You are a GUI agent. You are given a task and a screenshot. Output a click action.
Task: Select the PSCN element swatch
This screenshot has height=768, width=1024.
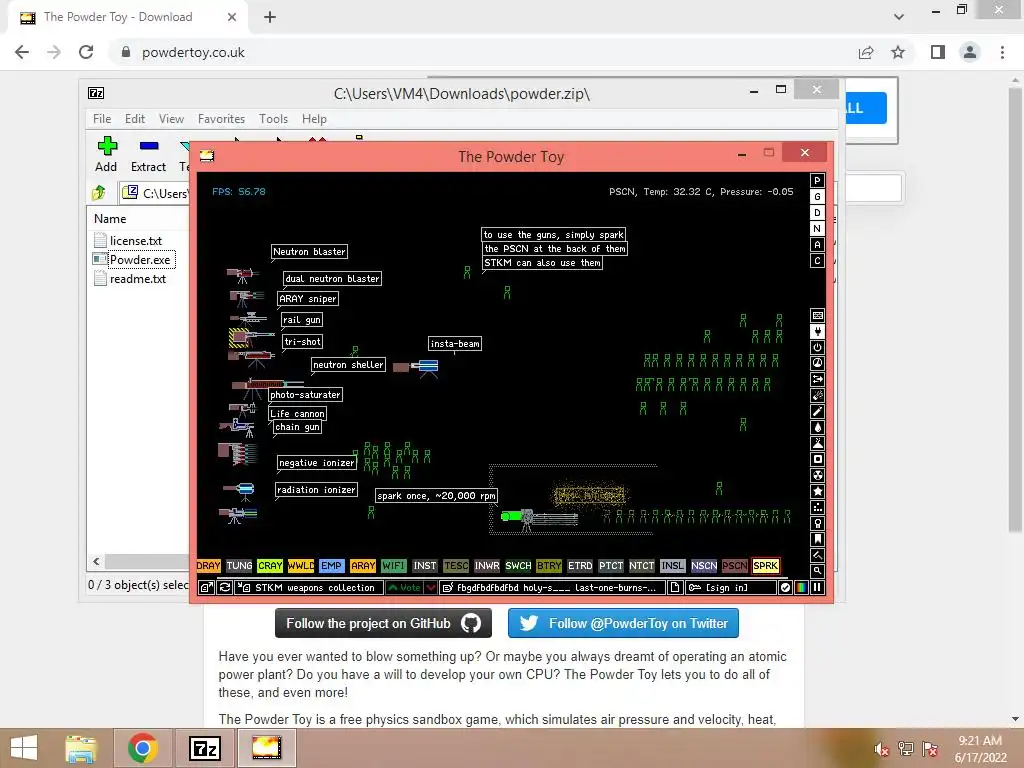point(735,566)
